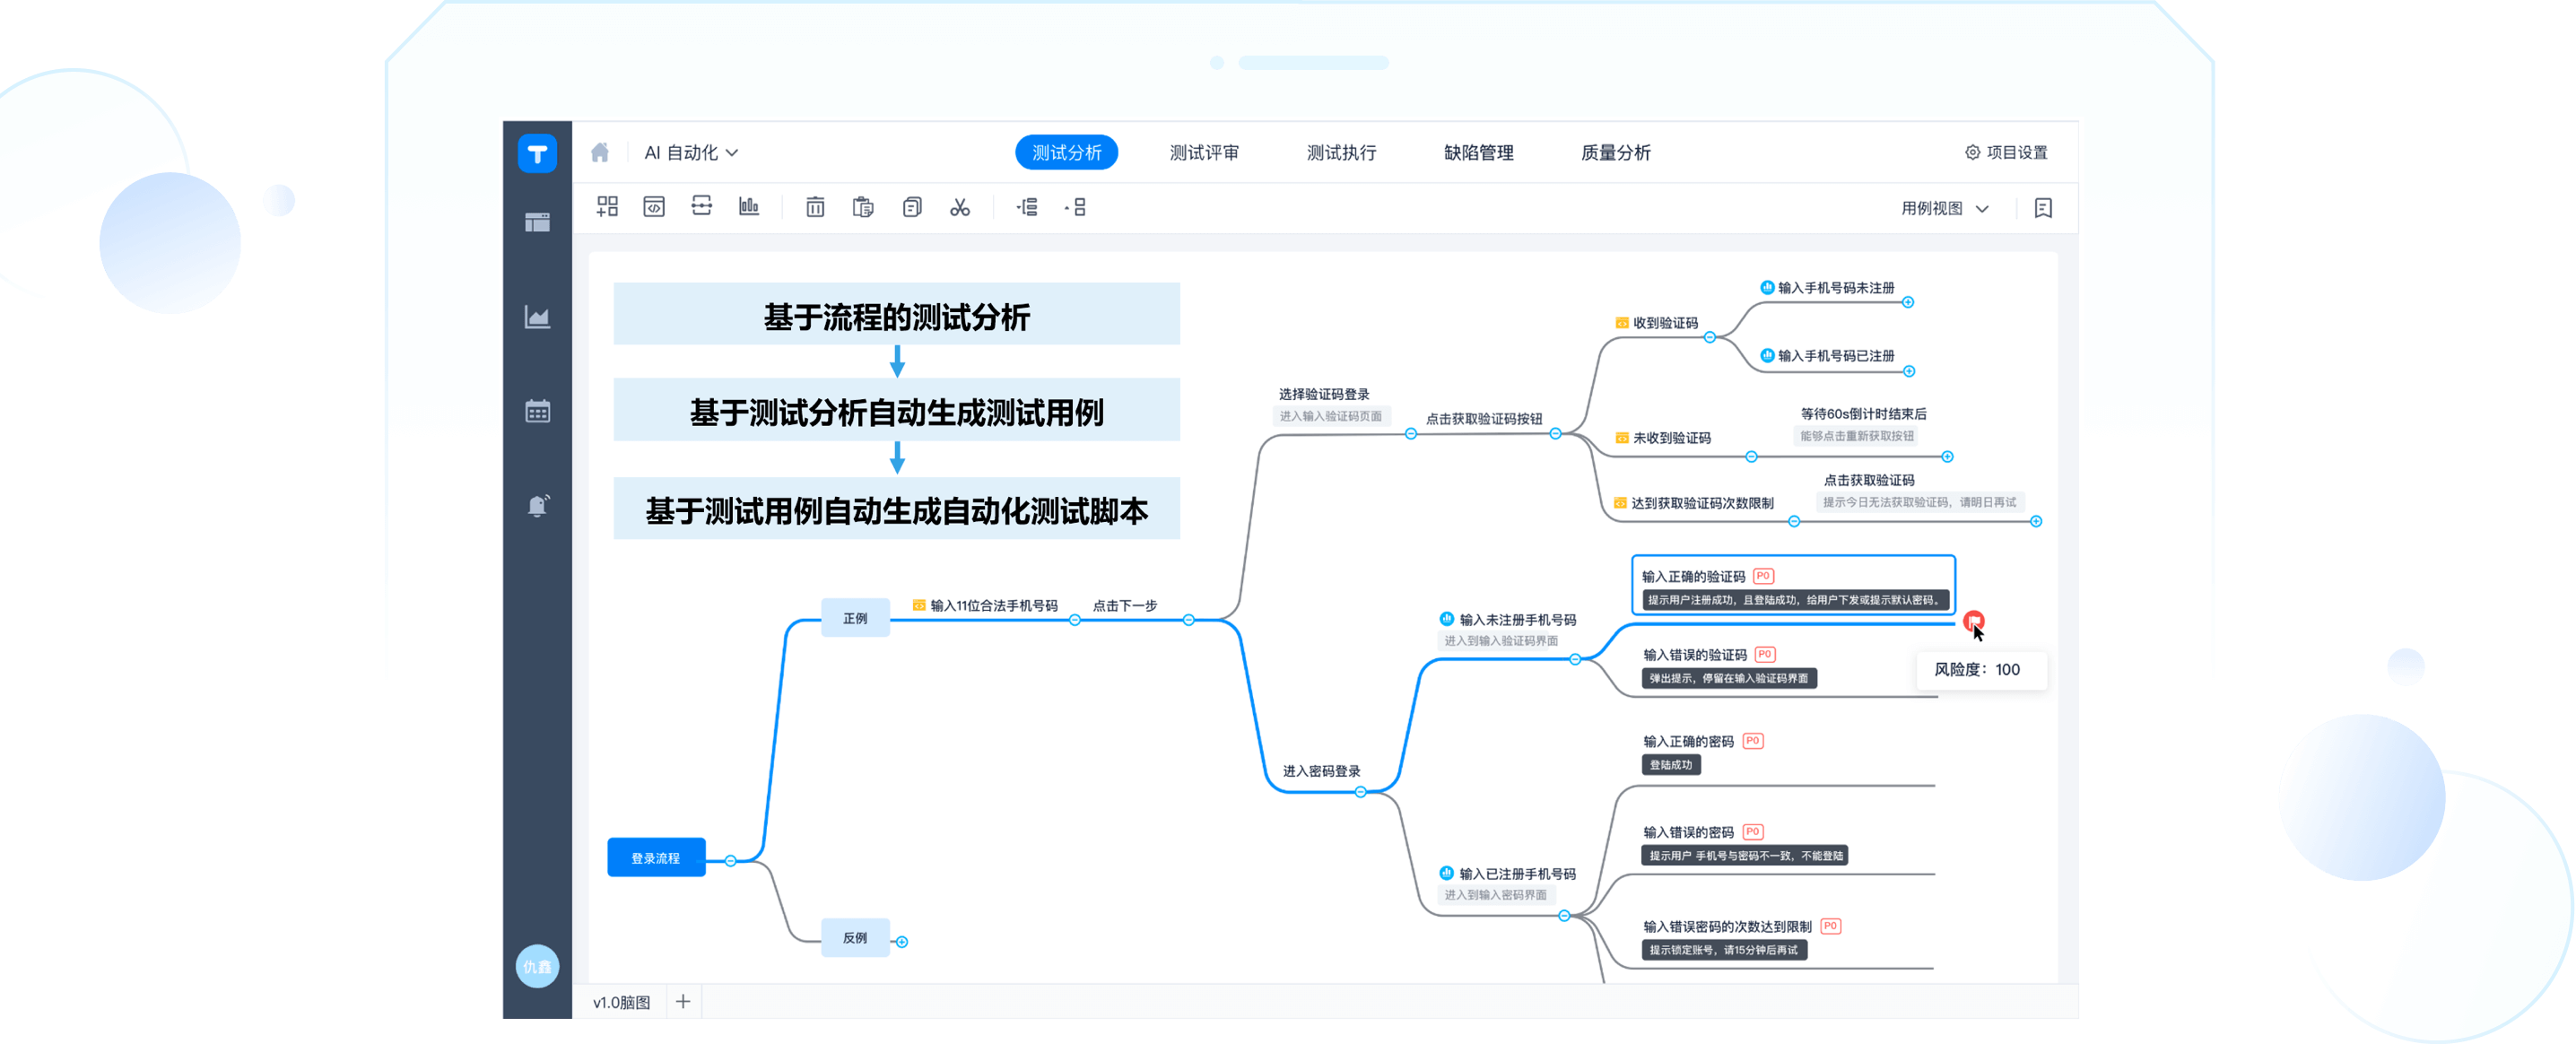Click P0 tag on 输入错误密码的次数达到限制
The height and width of the screenshot is (1044, 2576).
pos(1830,926)
